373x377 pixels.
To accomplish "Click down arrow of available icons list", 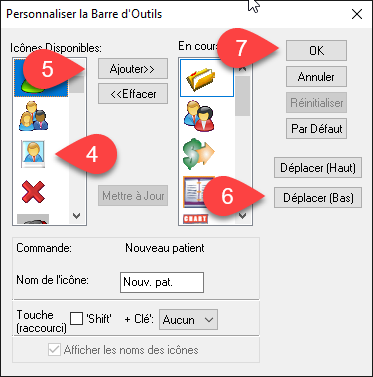I will (x=77, y=216).
